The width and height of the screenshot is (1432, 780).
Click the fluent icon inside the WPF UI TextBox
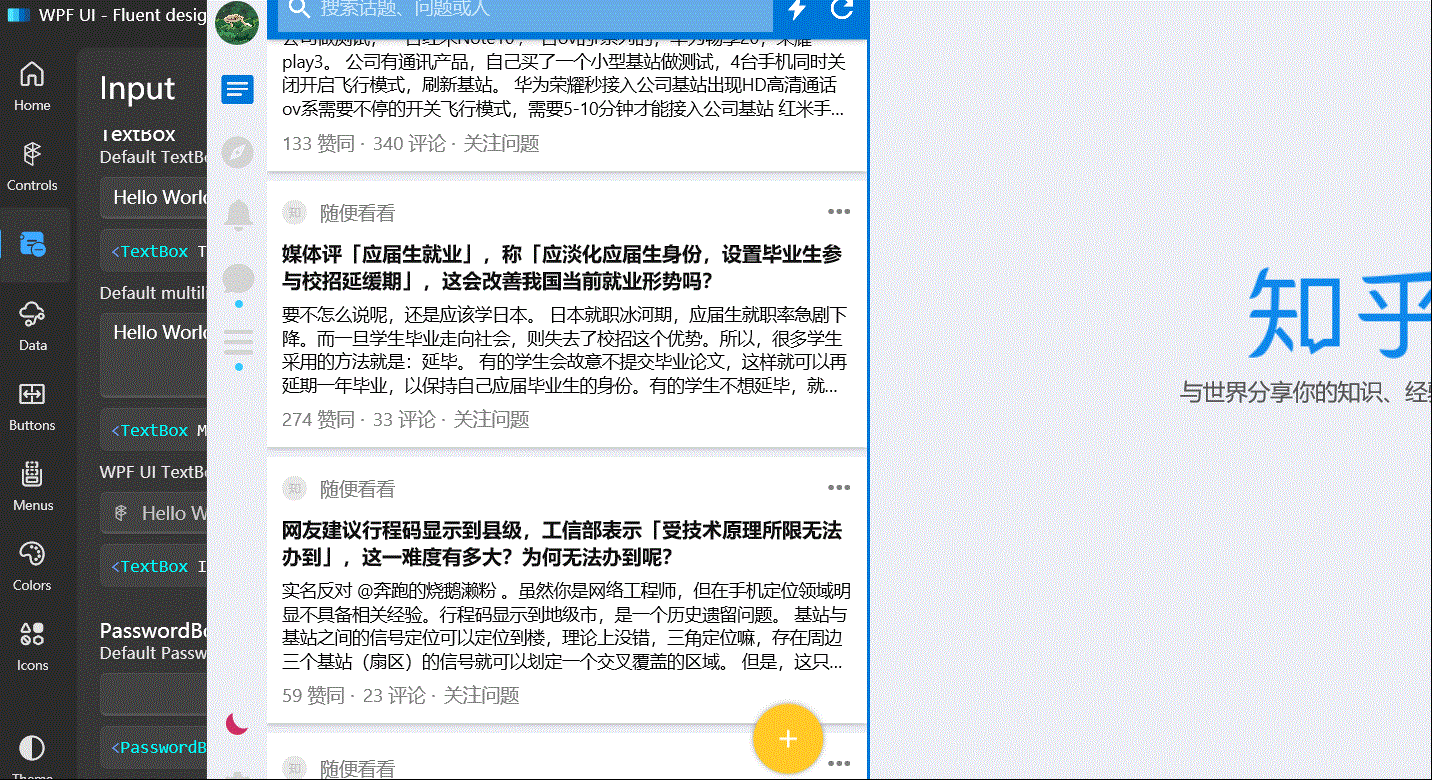pos(121,513)
